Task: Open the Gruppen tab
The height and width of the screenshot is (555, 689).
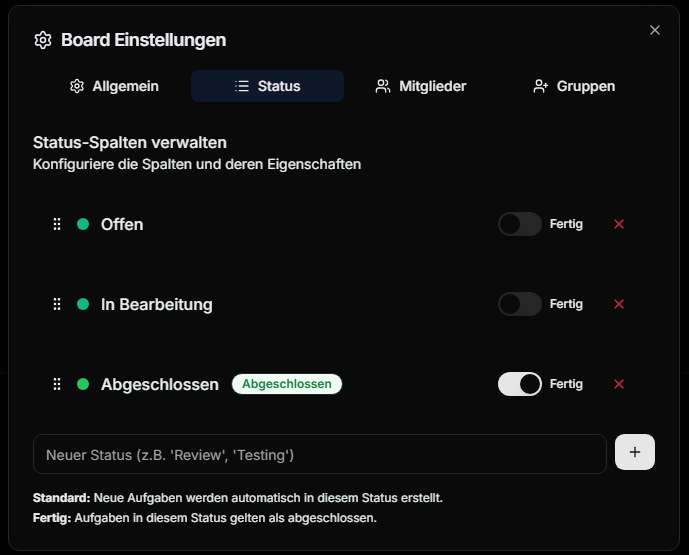Action: click(574, 86)
